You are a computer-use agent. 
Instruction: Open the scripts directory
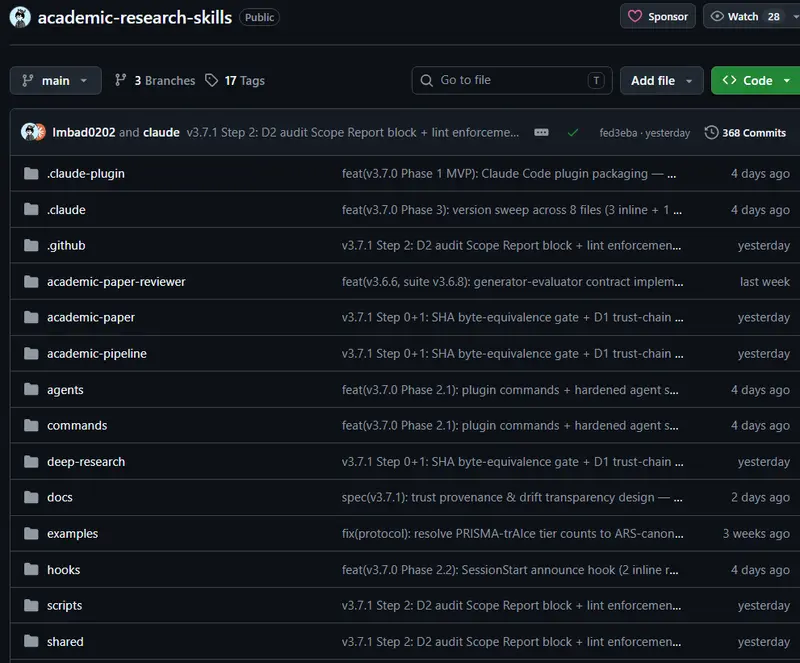tap(64, 606)
